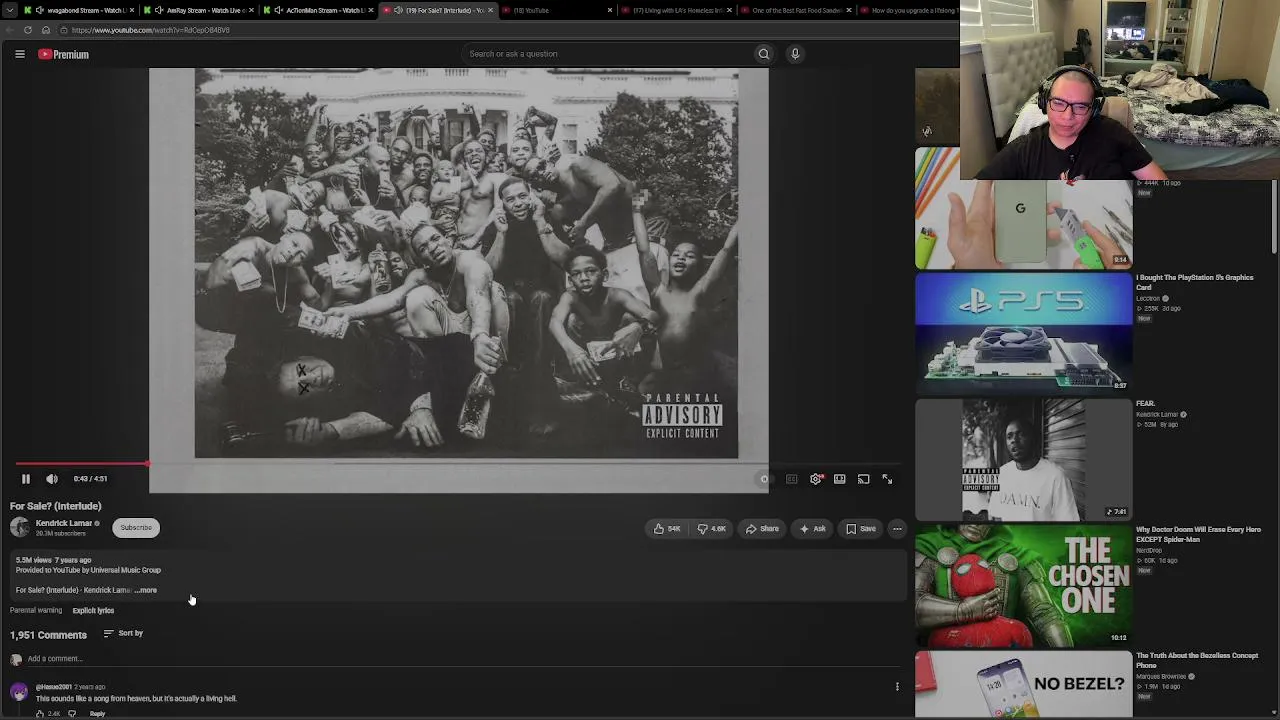This screenshot has height=720, width=1280.
Task: Open The Chosen One video thumbnail
Action: click(x=1023, y=586)
